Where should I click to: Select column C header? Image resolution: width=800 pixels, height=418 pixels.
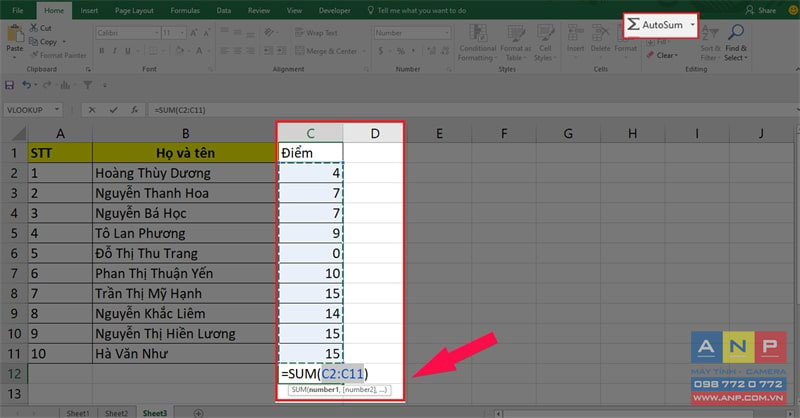[310, 134]
